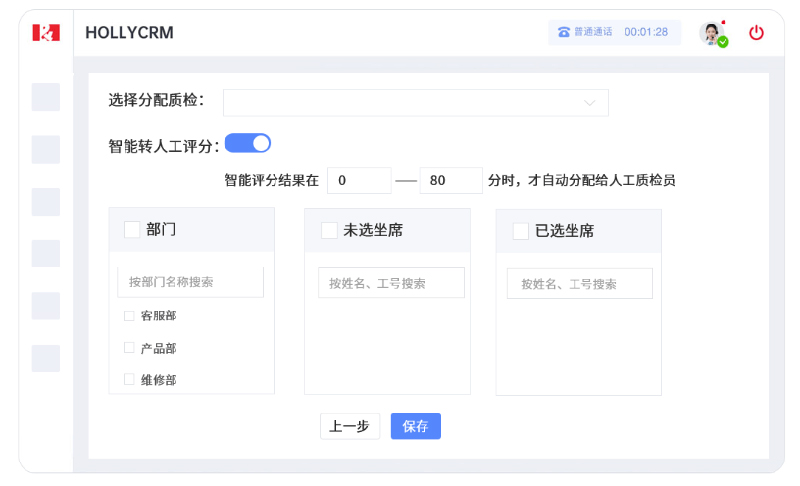Tick the 产品部 checkbox
Screen dimensions: 800x486
(129, 348)
